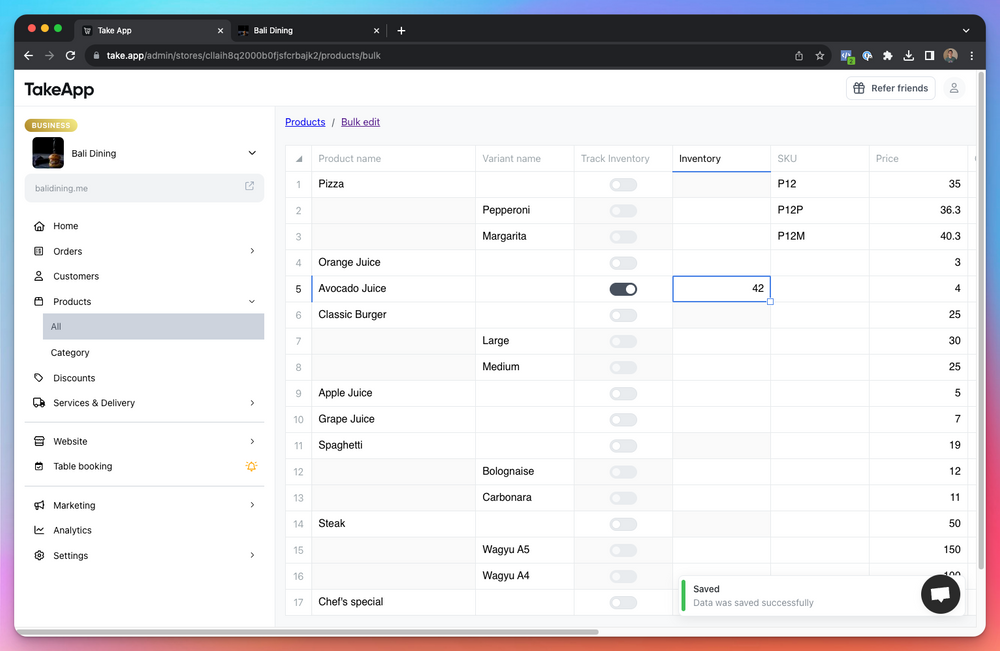Collapse the Products submenu chevron
This screenshot has width=1000, height=651.
252,302
